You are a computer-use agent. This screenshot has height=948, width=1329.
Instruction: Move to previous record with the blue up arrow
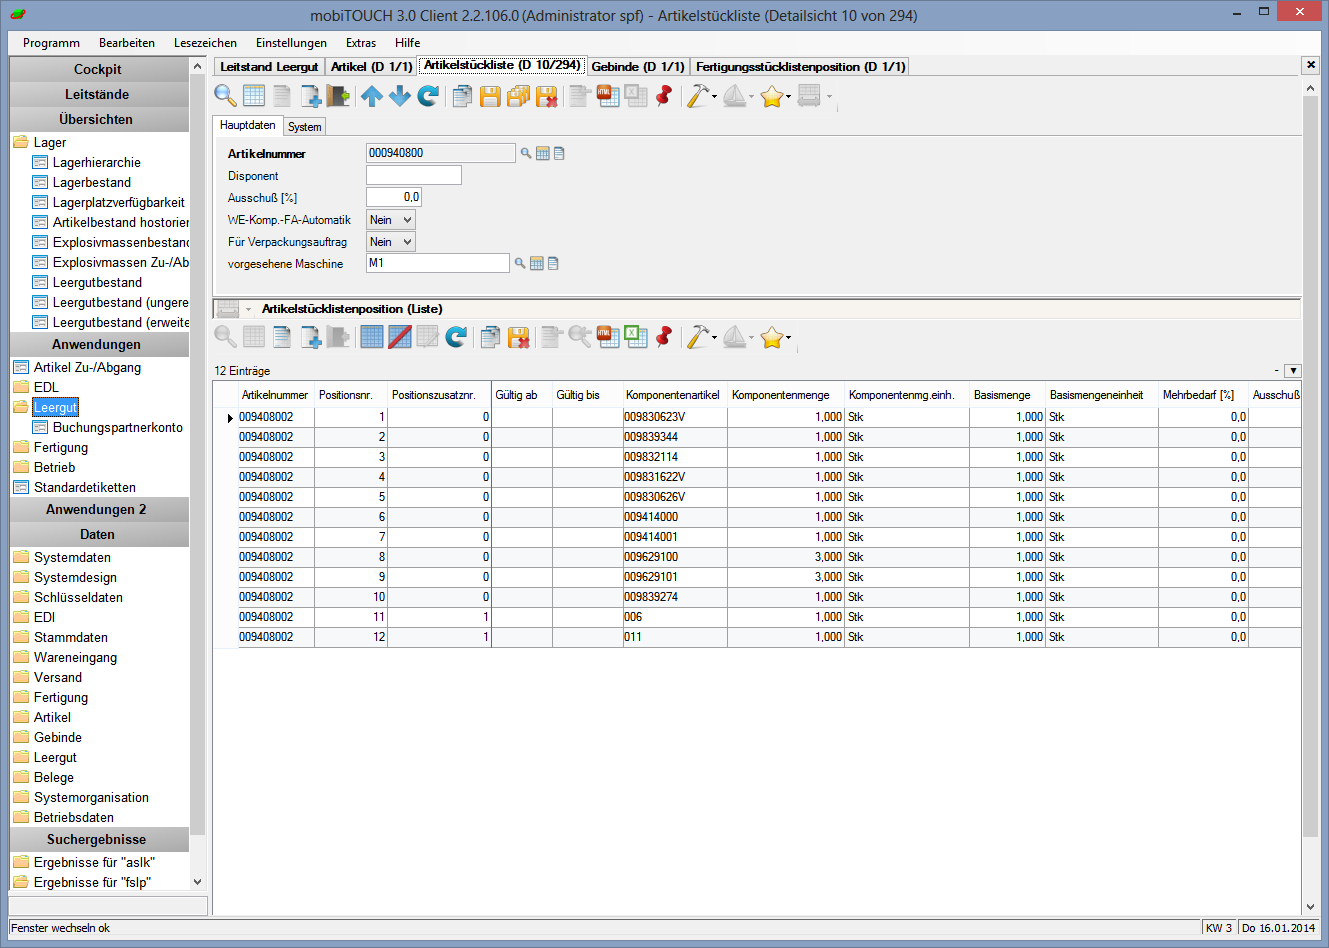pos(372,96)
